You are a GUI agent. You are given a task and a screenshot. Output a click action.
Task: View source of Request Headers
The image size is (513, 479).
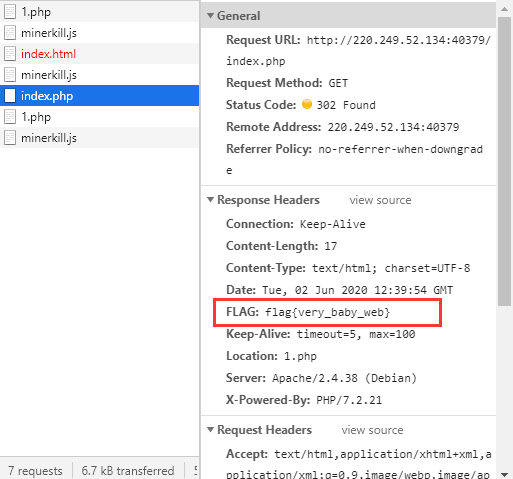(372, 430)
